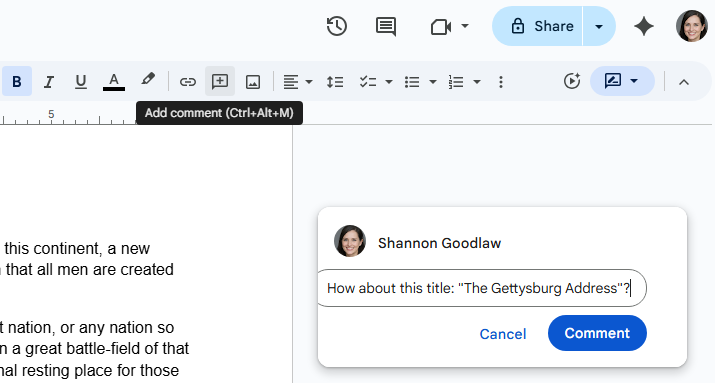Click the name Shannon Goodlaw
The image size is (715, 383).
[440, 243]
